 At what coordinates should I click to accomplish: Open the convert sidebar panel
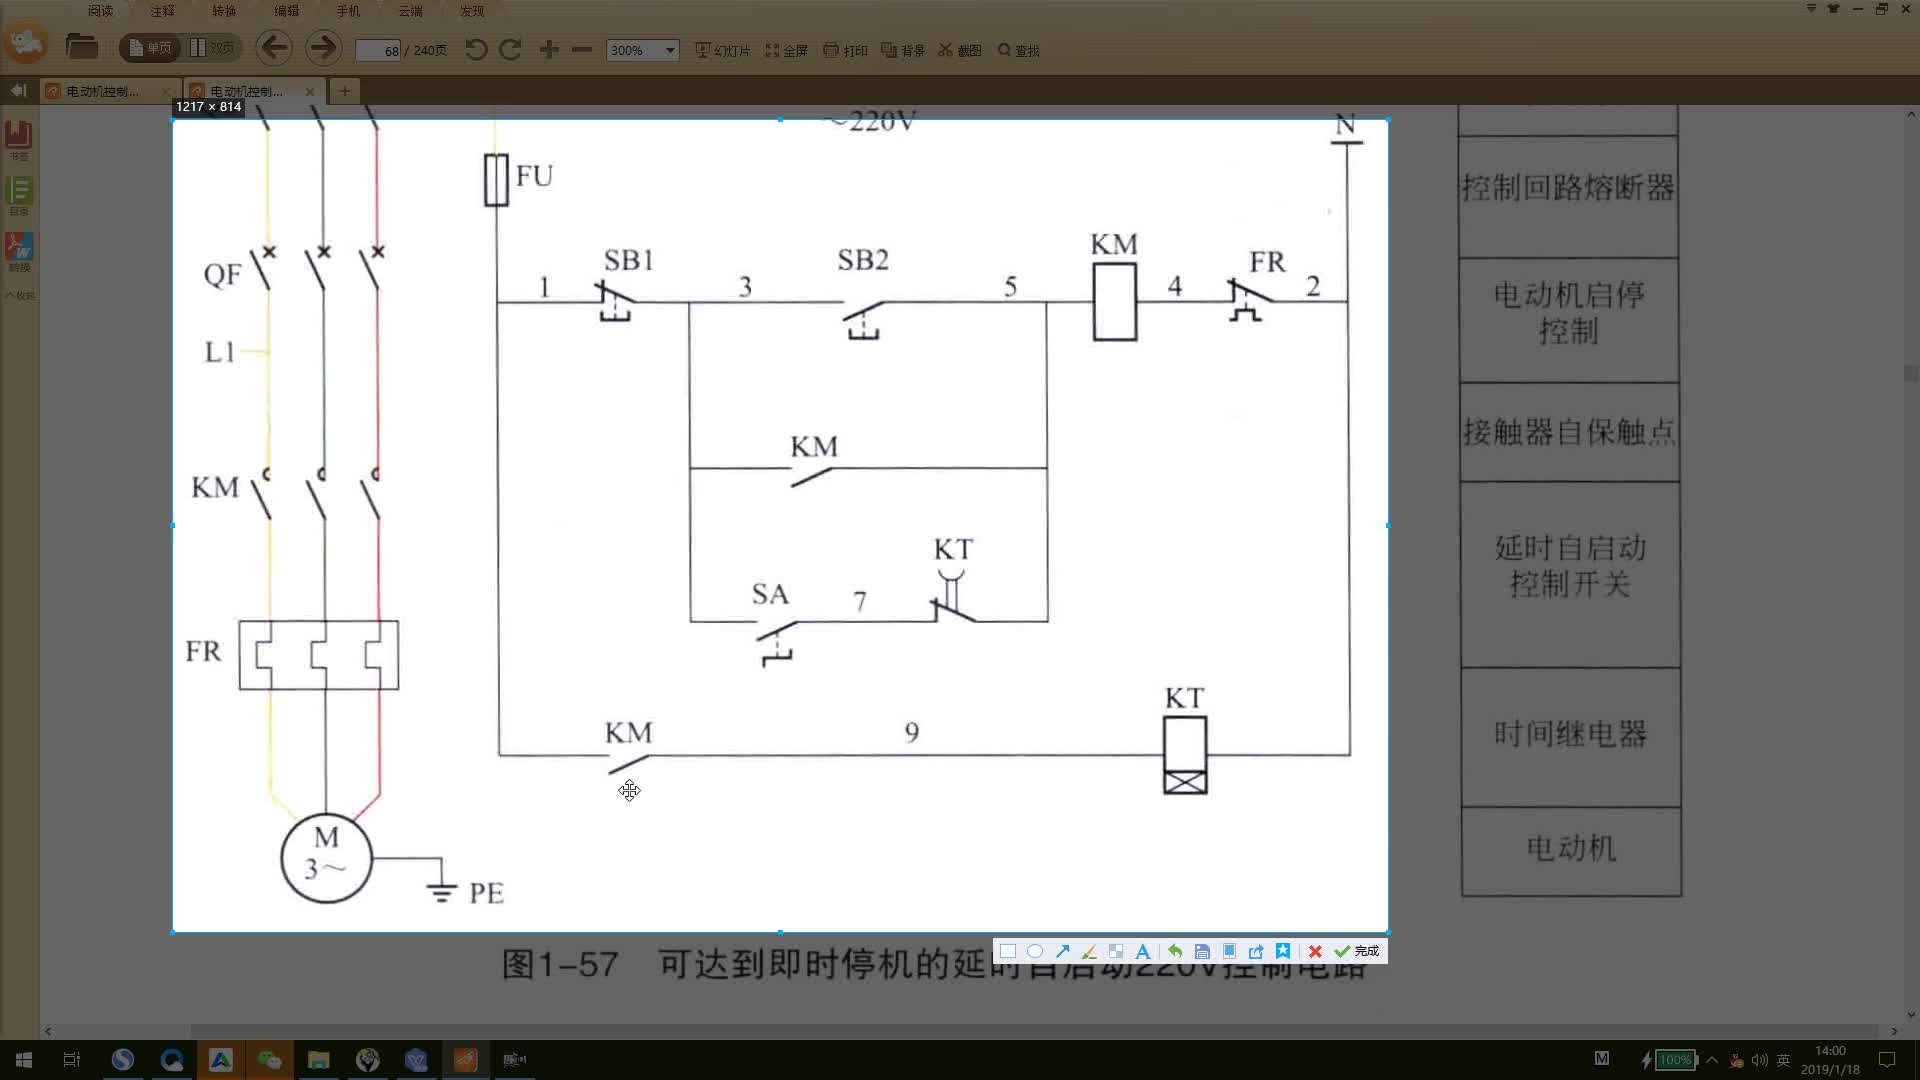(x=19, y=252)
